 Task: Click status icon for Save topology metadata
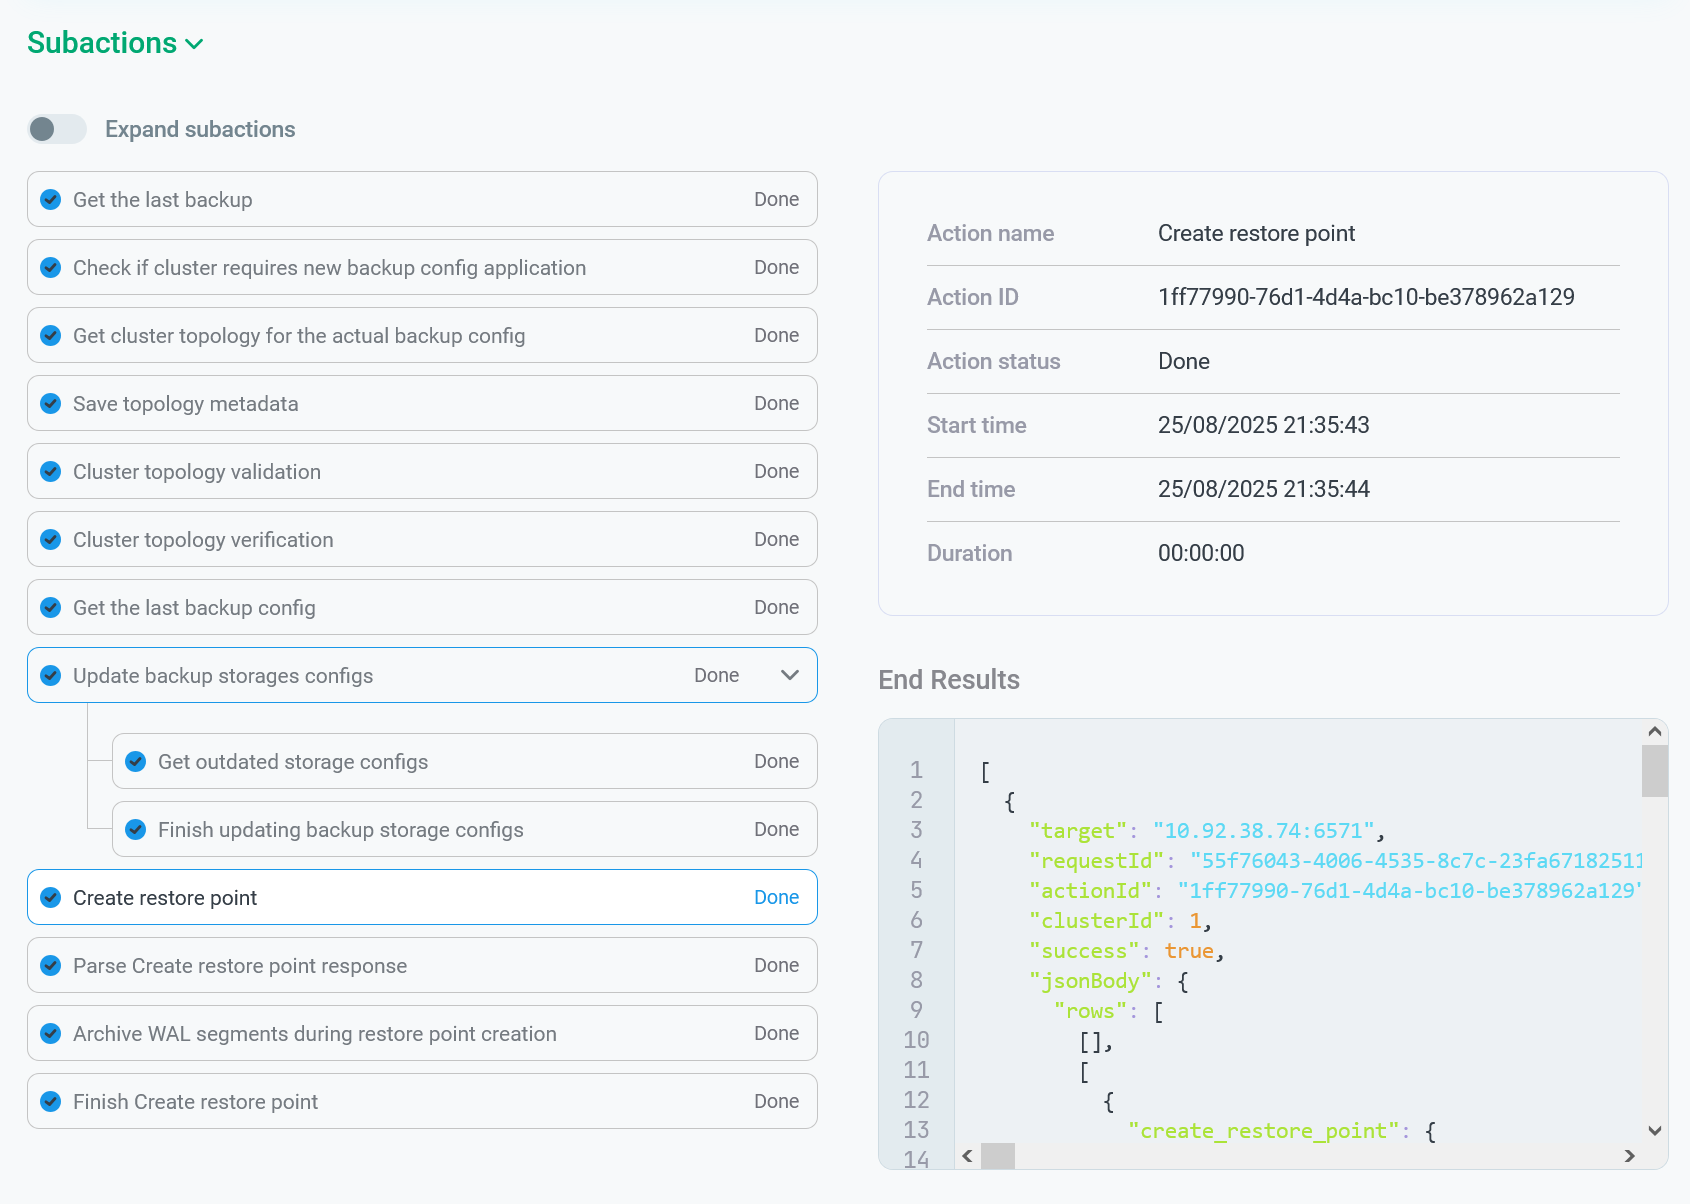[x=51, y=404]
